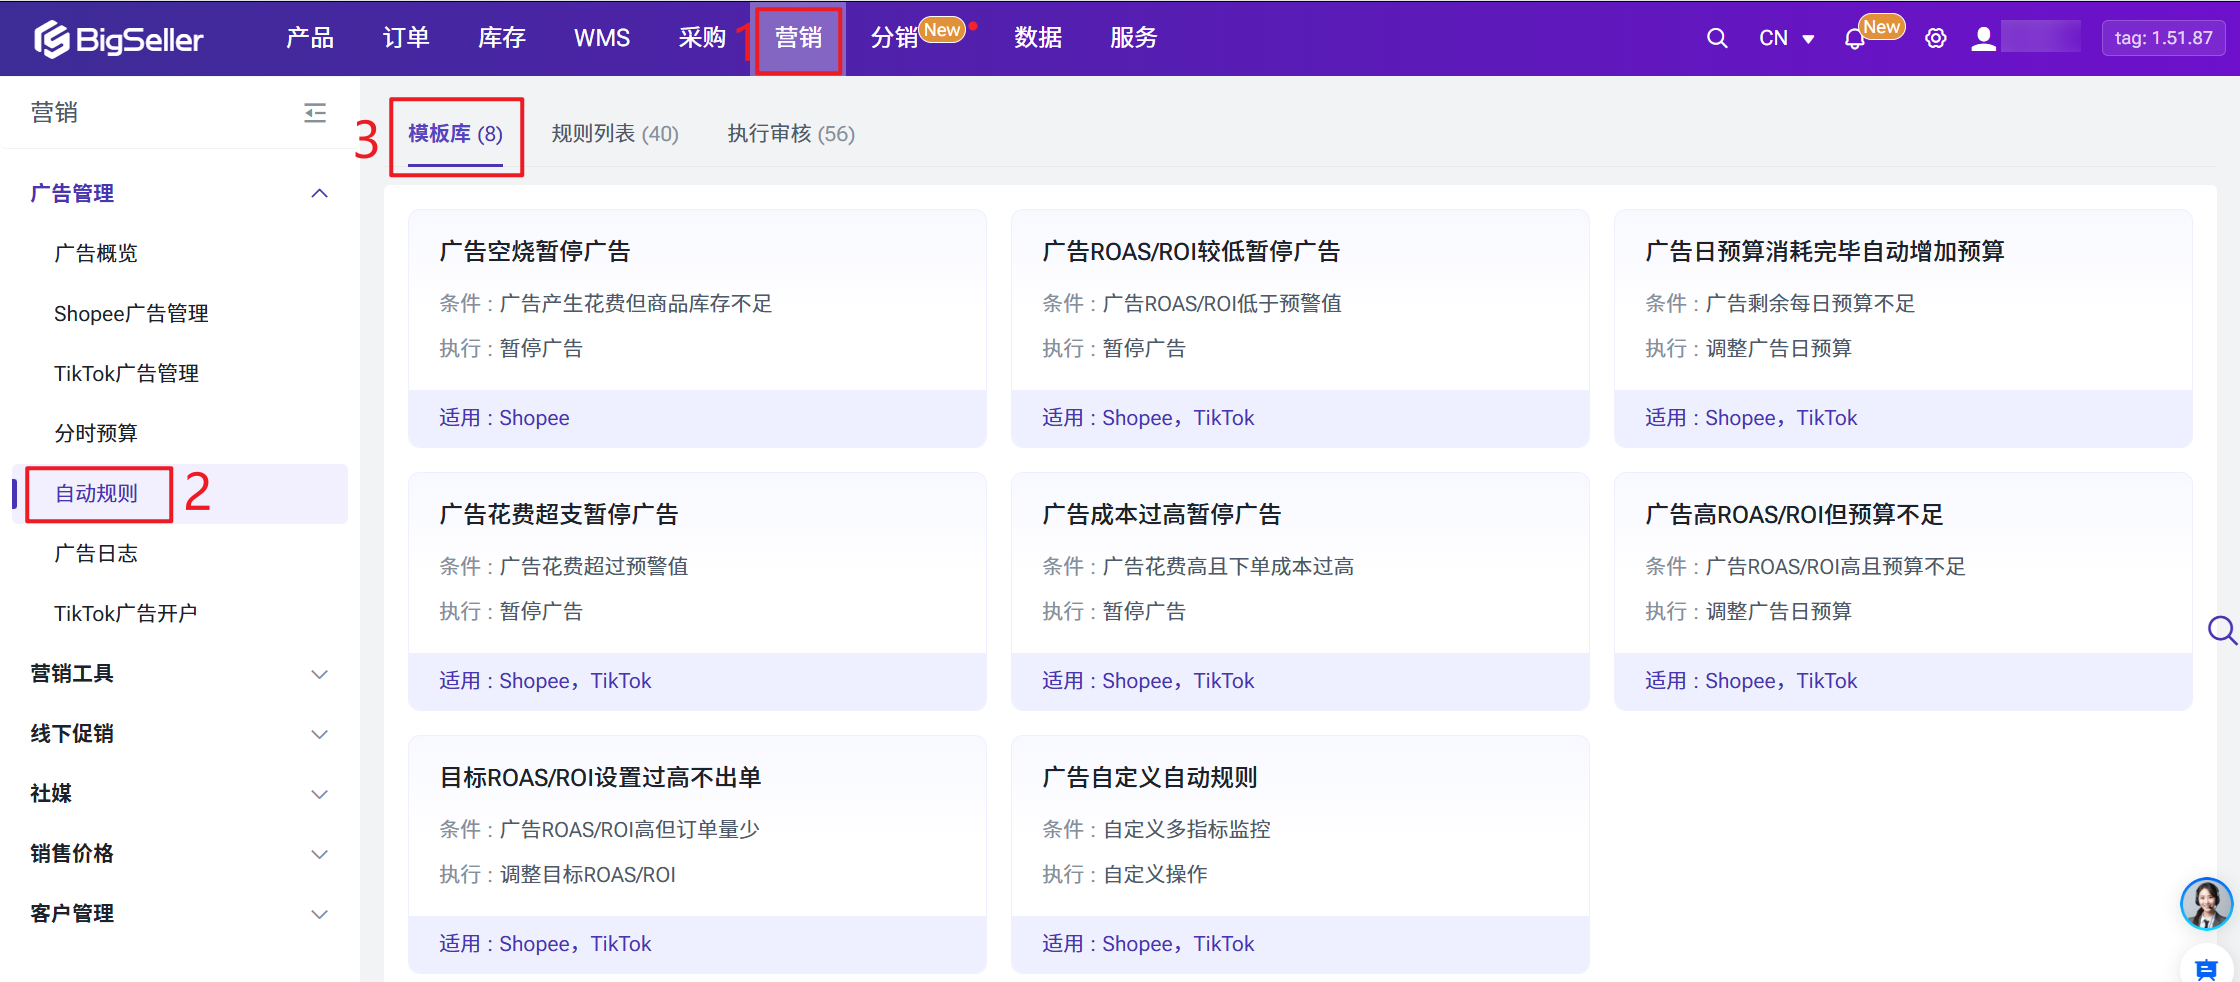
Task: Open the CN language dropdown
Action: click(1786, 38)
